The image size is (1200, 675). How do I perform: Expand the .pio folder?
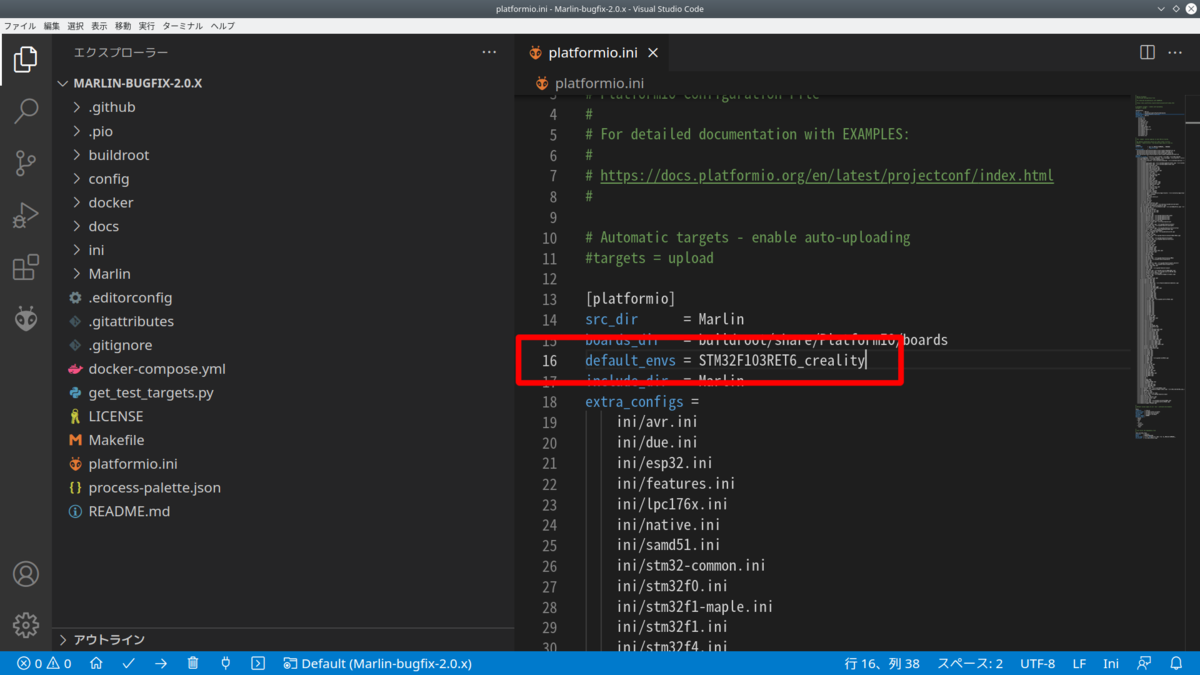283,131
